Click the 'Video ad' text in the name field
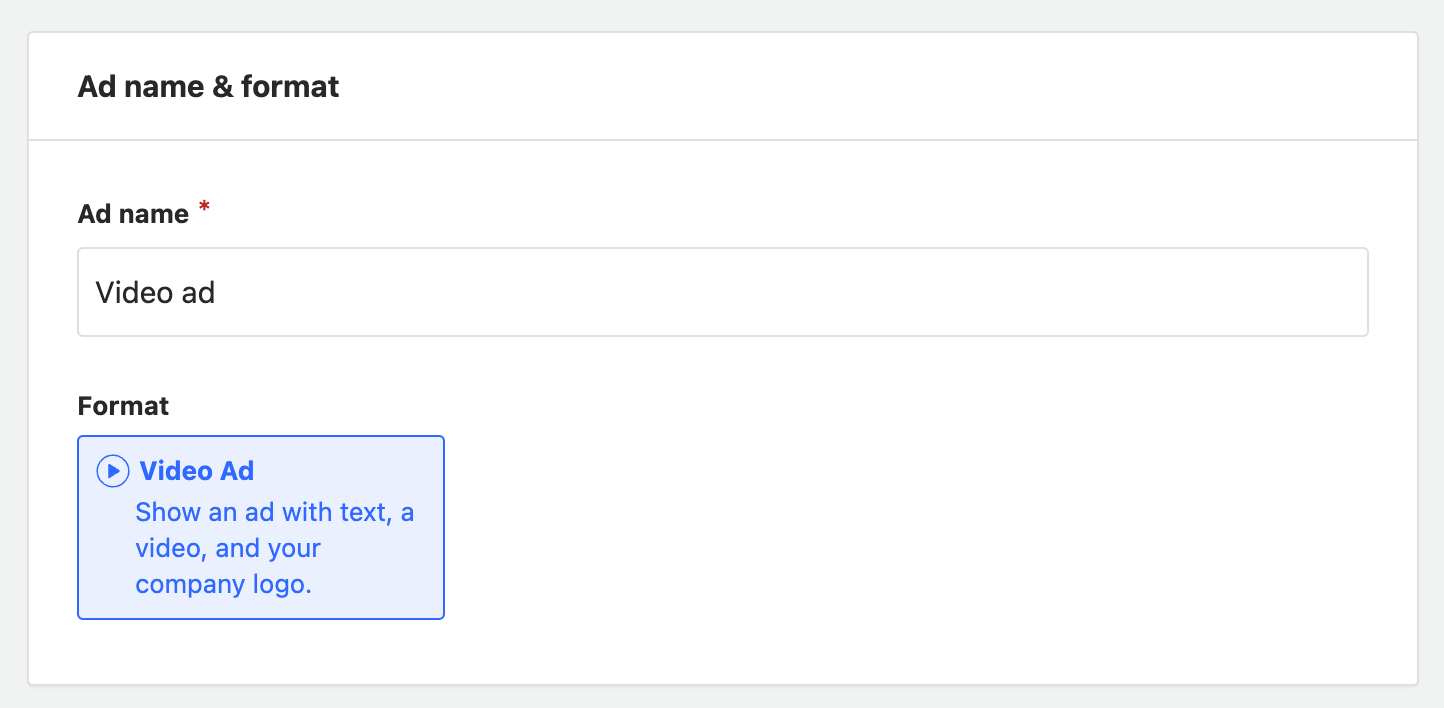Image resolution: width=1444 pixels, height=708 pixels. pos(155,292)
